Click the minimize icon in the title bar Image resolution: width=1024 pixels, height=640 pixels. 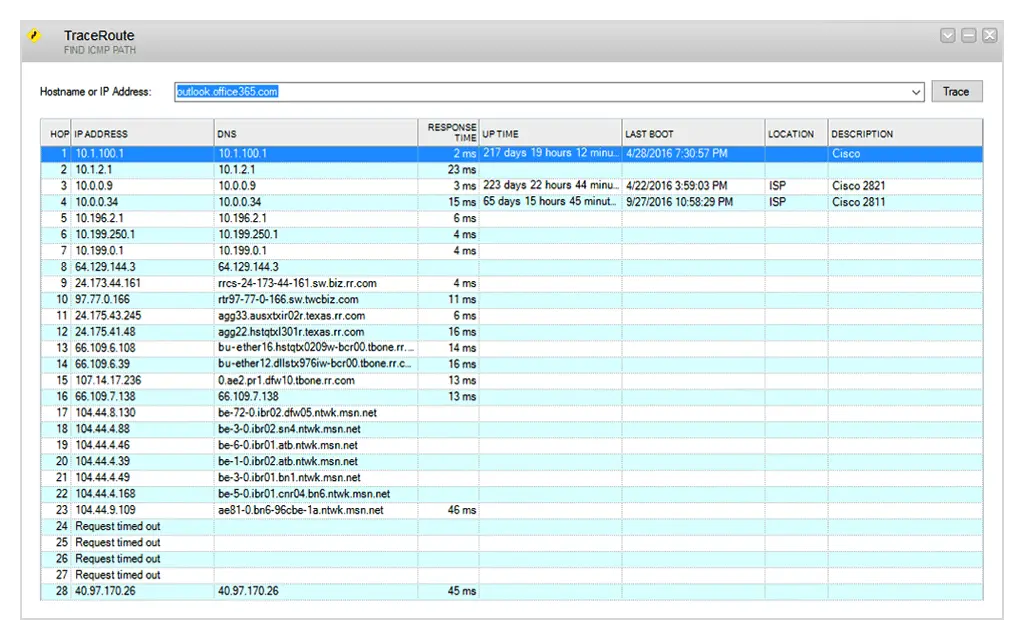[x=967, y=35]
